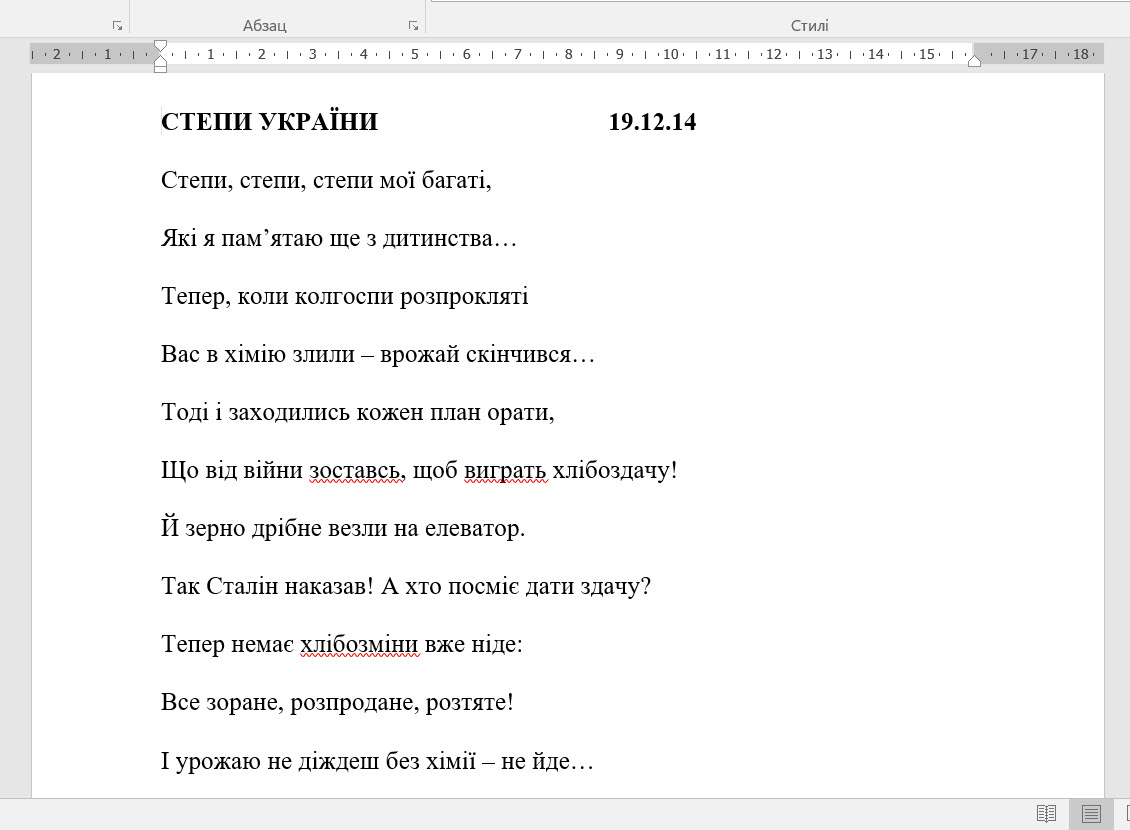Click the underlined word 'виграть'
This screenshot has width=1130, height=830.
click(505, 470)
